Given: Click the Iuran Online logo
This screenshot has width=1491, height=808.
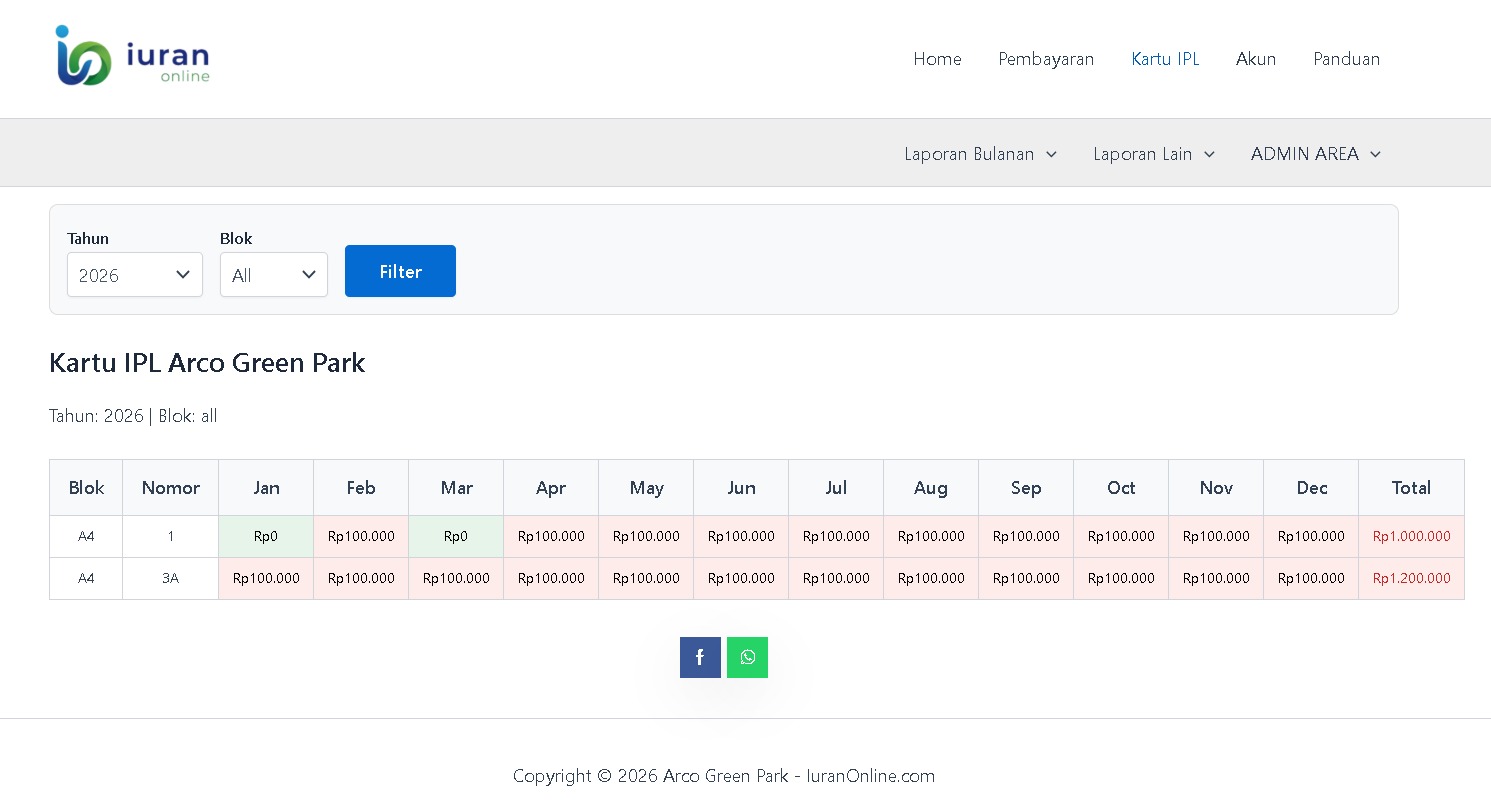Looking at the screenshot, I should [x=133, y=58].
